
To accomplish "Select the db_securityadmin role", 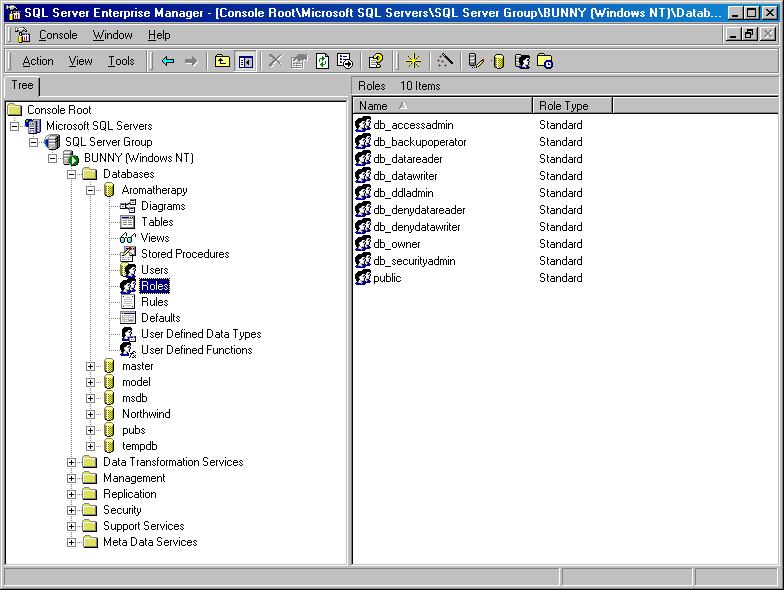I will pyautogui.click(x=414, y=261).
